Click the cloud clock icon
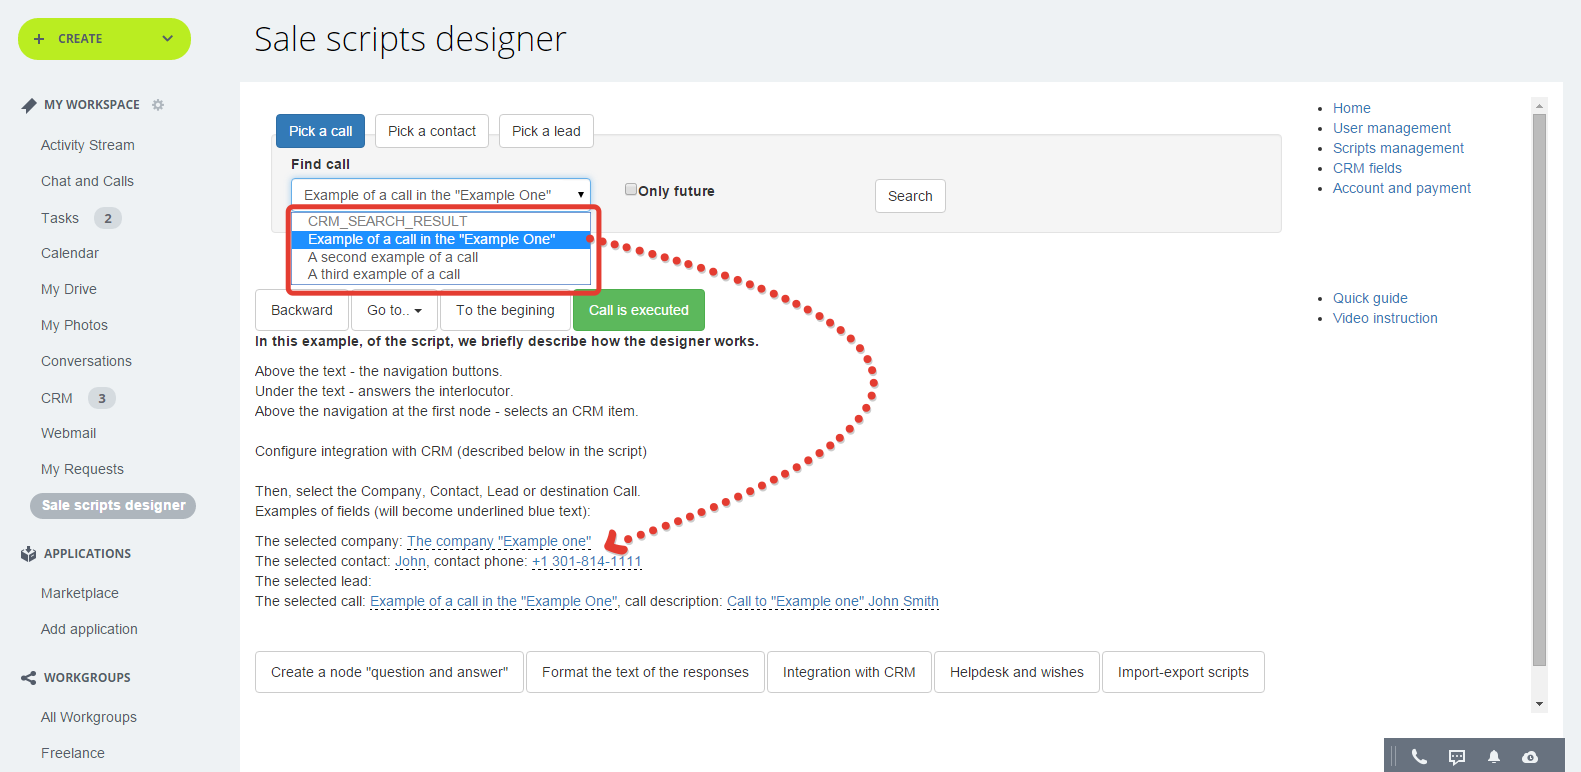This screenshot has height=772, width=1581. click(1530, 757)
